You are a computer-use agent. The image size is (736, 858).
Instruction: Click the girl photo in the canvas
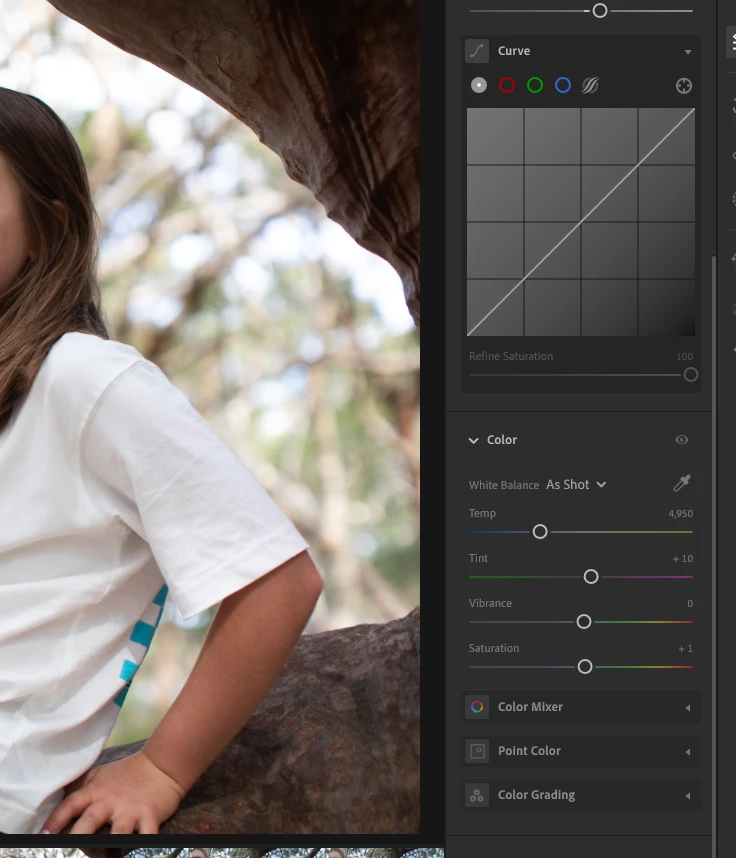point(210,417)
